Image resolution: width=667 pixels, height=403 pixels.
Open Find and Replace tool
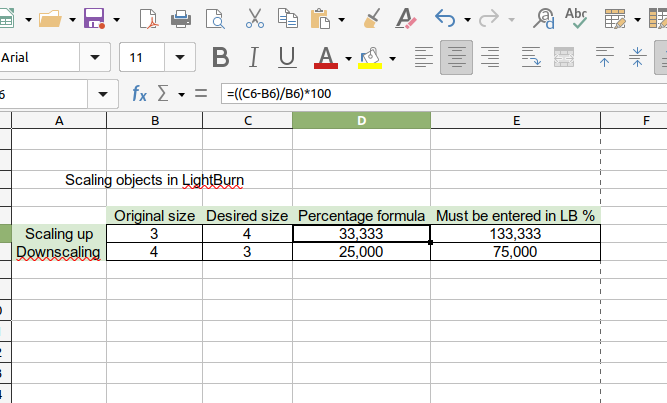545,18
